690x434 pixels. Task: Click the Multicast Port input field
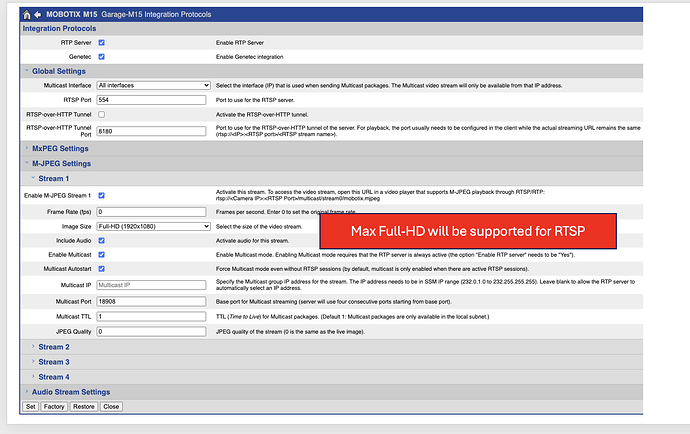coord(151,302)
